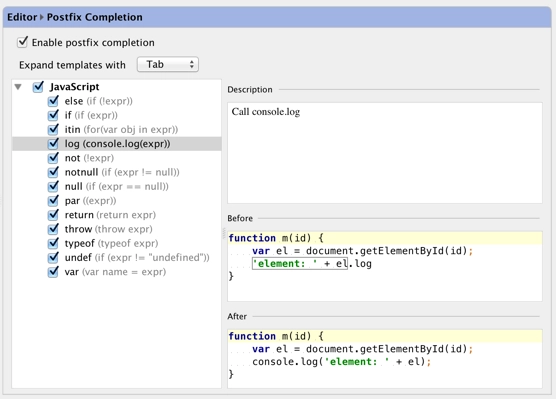Select the not (!expr) template
The image size is (556, 399).
coord(89,158)
